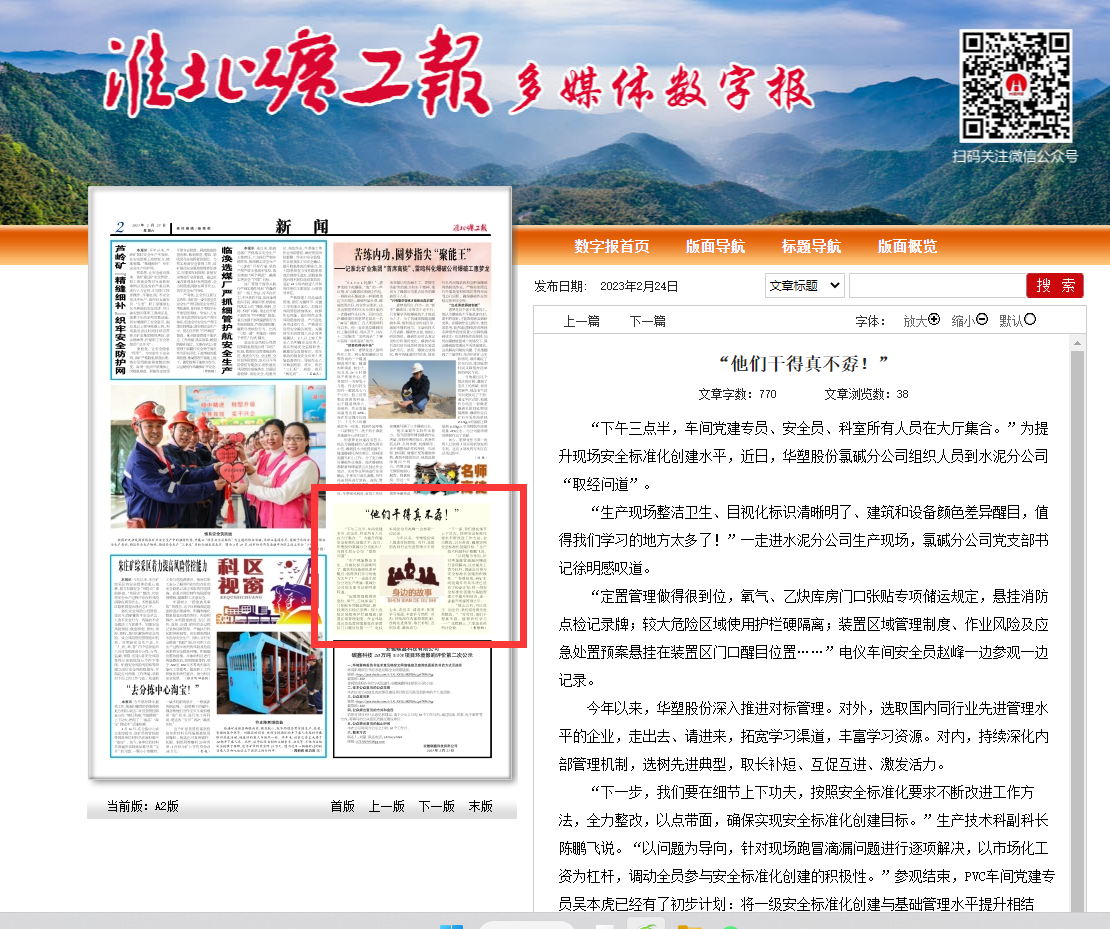
Task: Go to 数字报首页 in navigation bar
Action: tap(611, 247)
